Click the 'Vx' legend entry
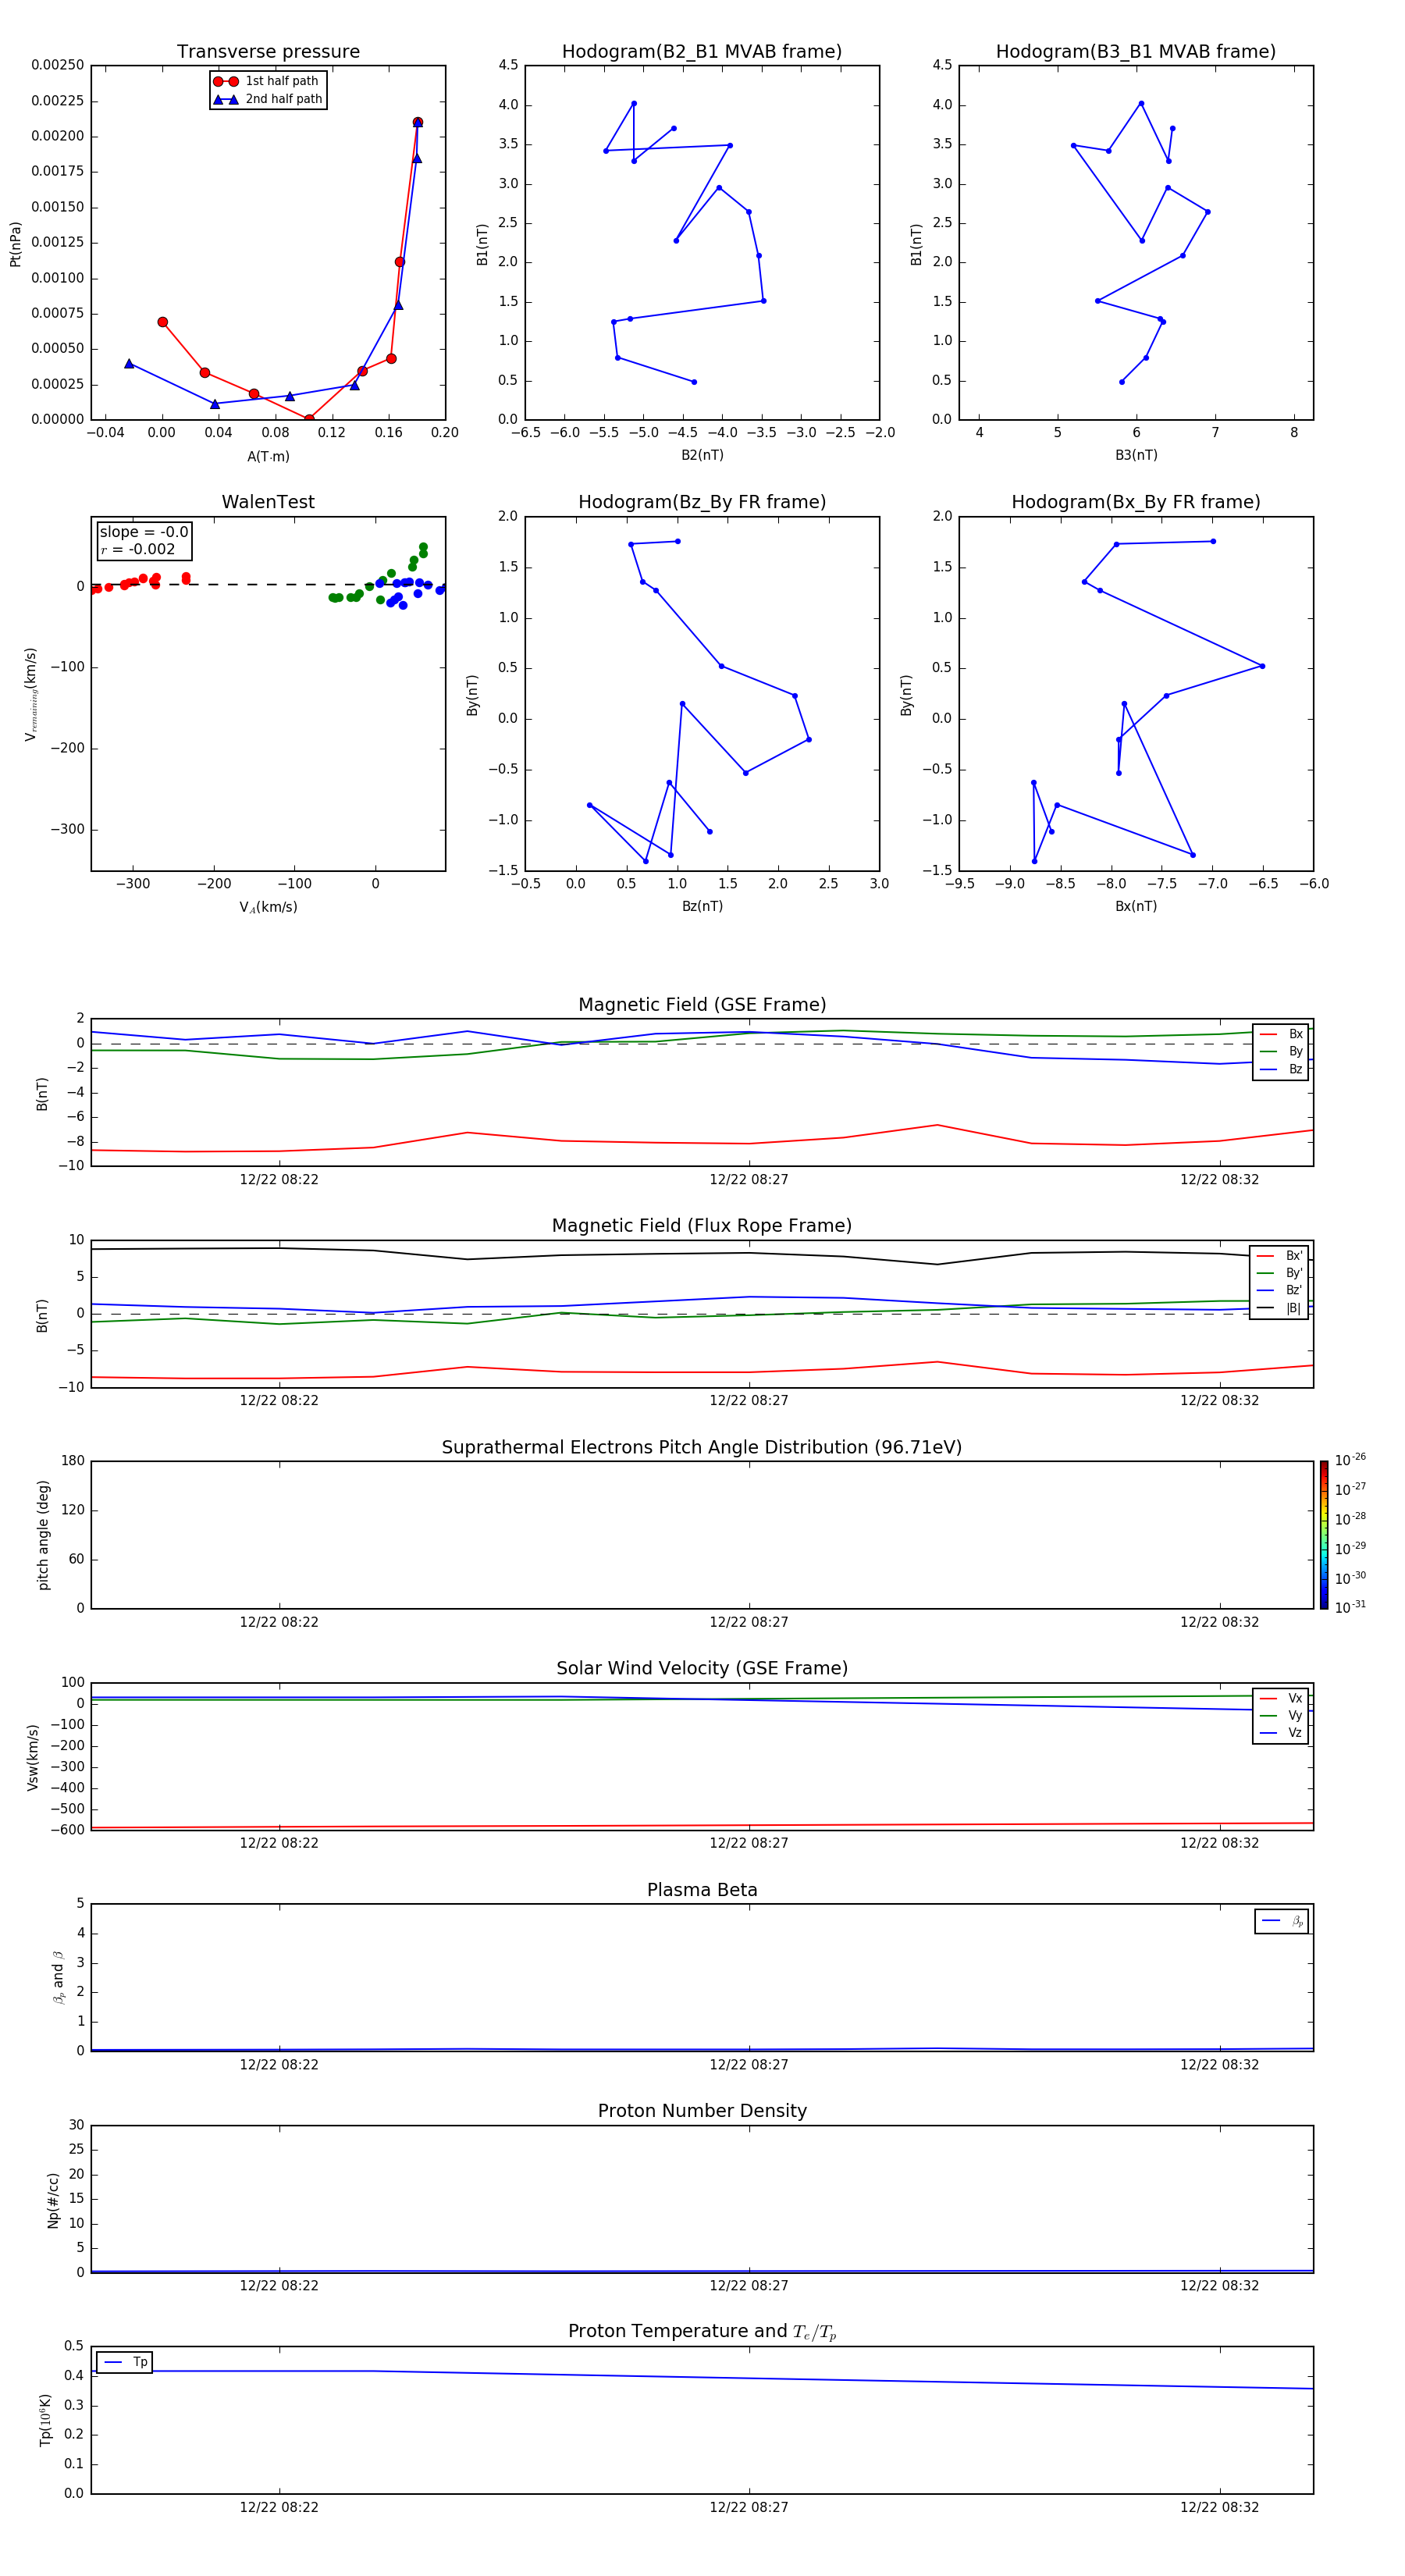 (1281, 1698)
